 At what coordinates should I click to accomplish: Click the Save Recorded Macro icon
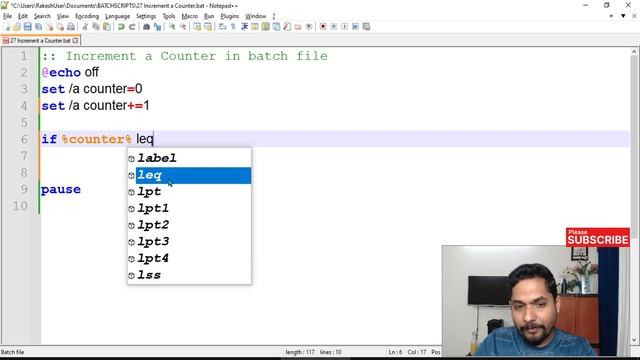pyautogui.click(x=366, y=27)
